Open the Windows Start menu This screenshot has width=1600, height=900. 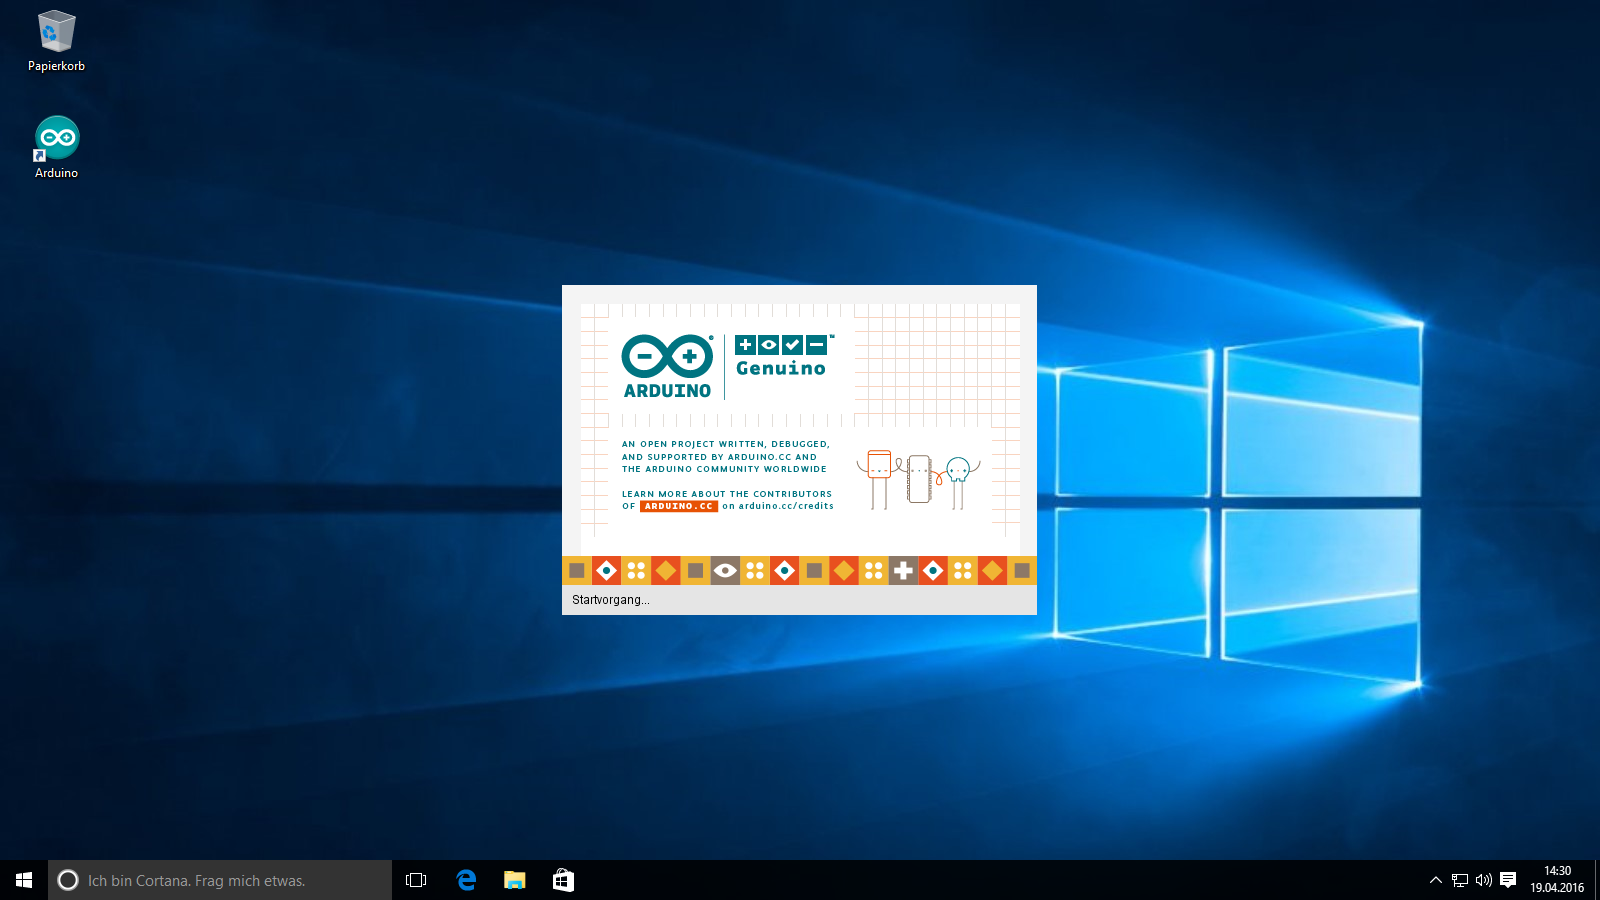click(x=24, y=880)
